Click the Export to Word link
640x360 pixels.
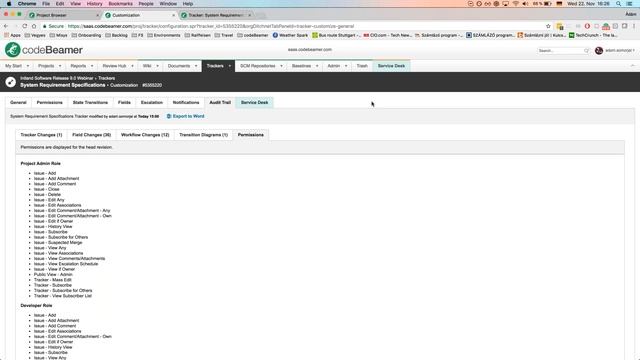(x=188, y=116)
